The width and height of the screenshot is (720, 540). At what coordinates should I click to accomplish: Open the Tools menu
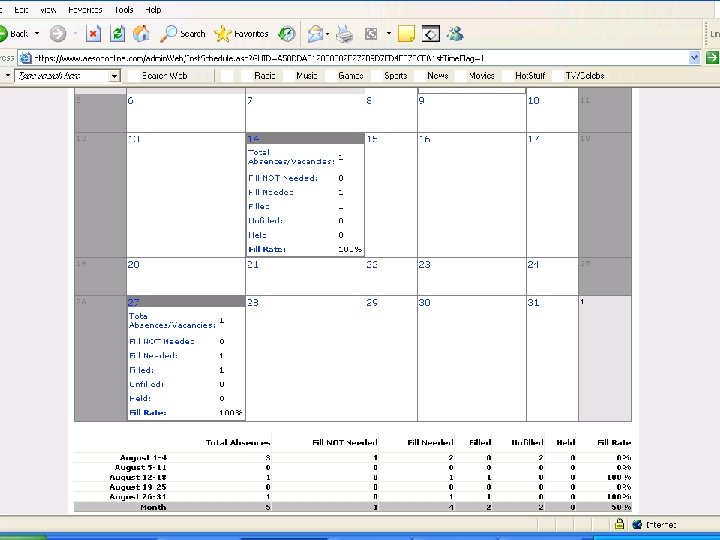(124, 9)
